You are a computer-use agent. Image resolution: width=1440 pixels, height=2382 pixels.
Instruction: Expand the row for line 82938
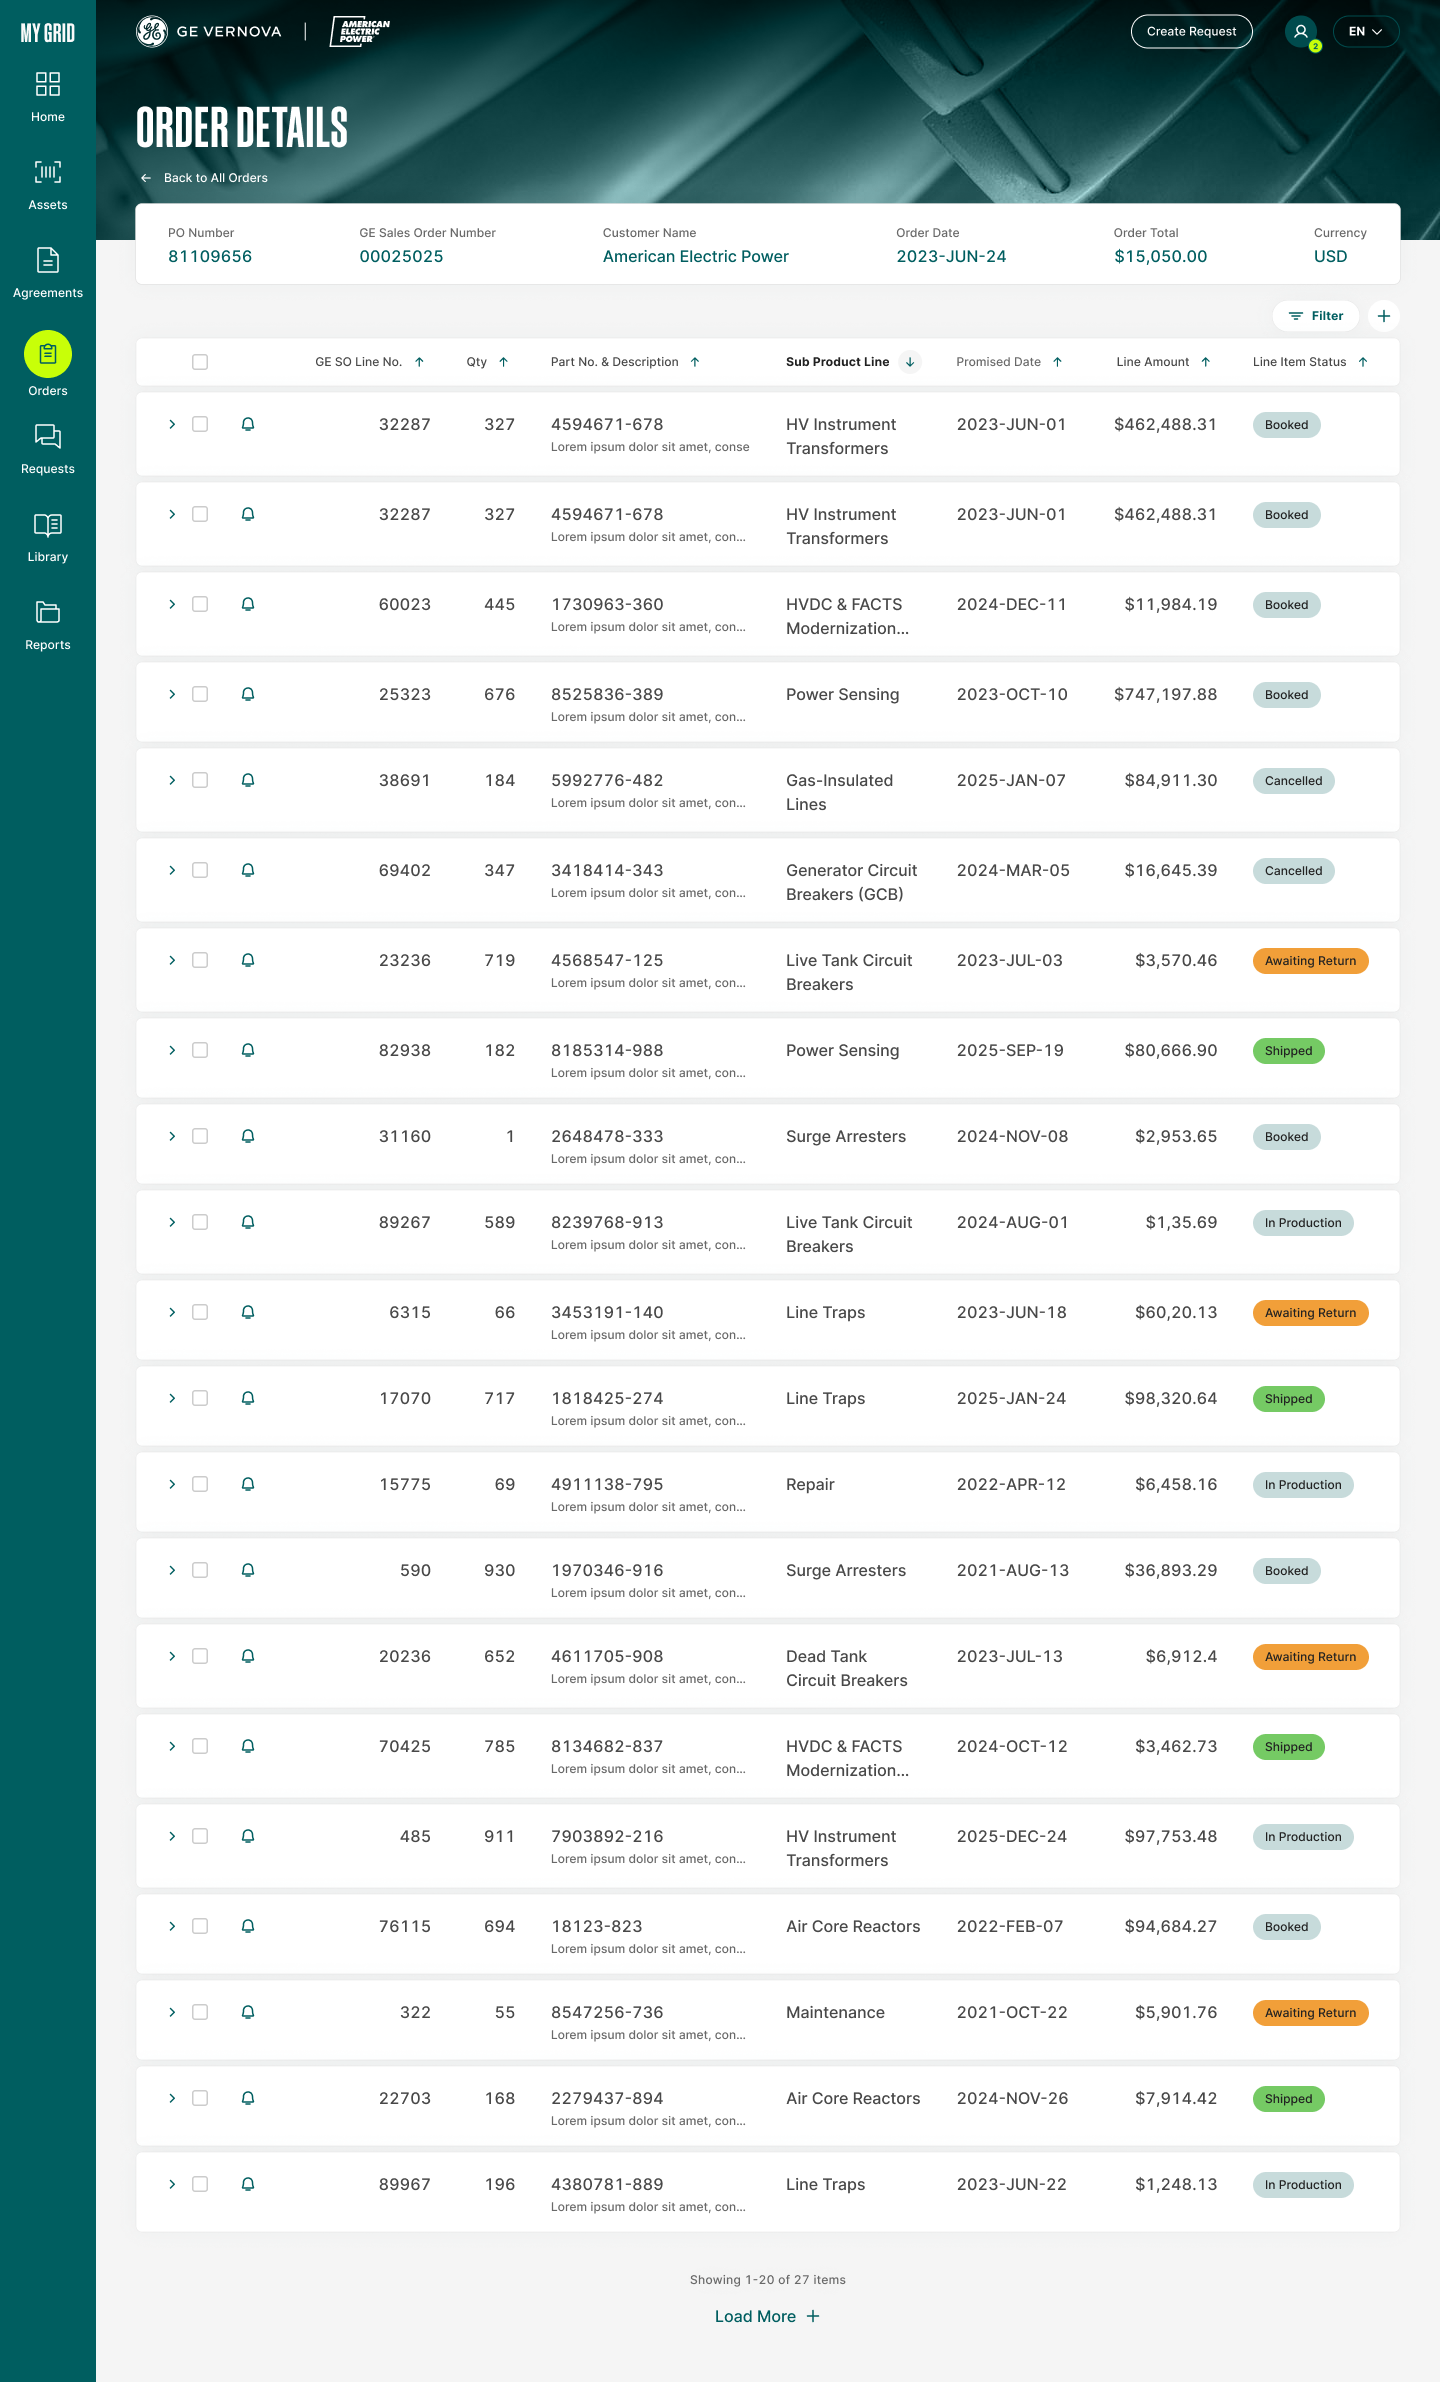tap(172, 1050)
